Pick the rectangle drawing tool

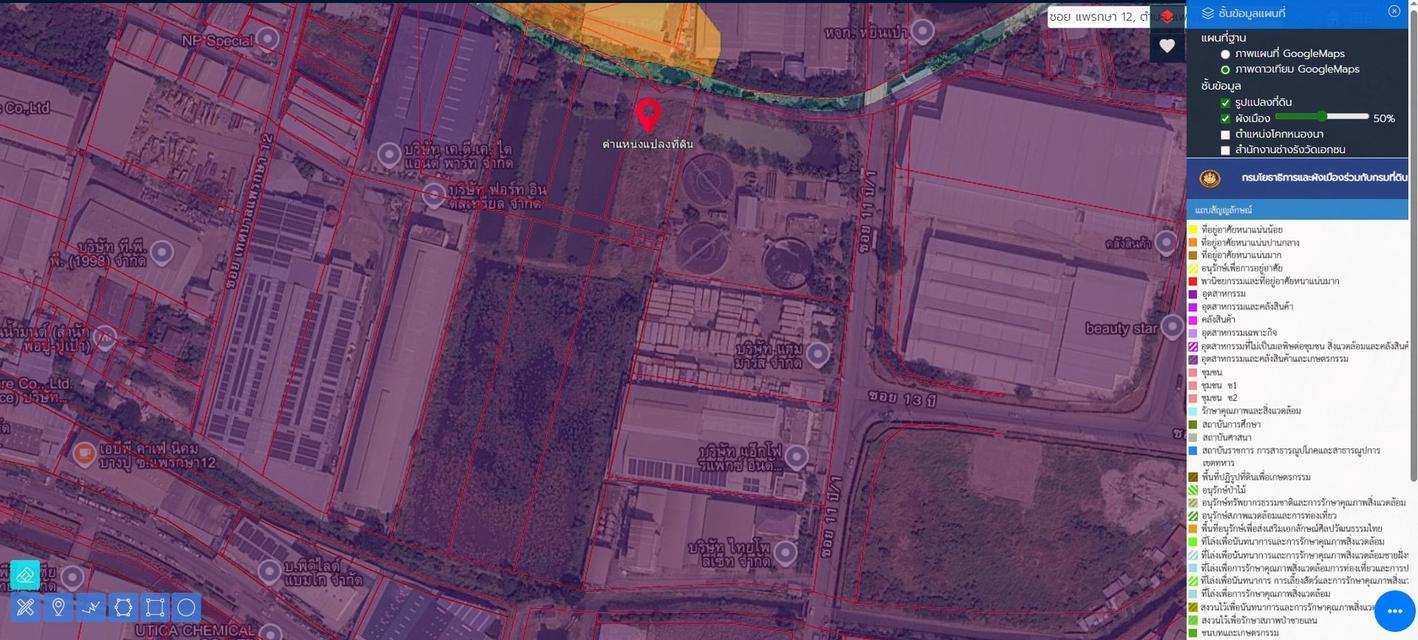[155, 607]
